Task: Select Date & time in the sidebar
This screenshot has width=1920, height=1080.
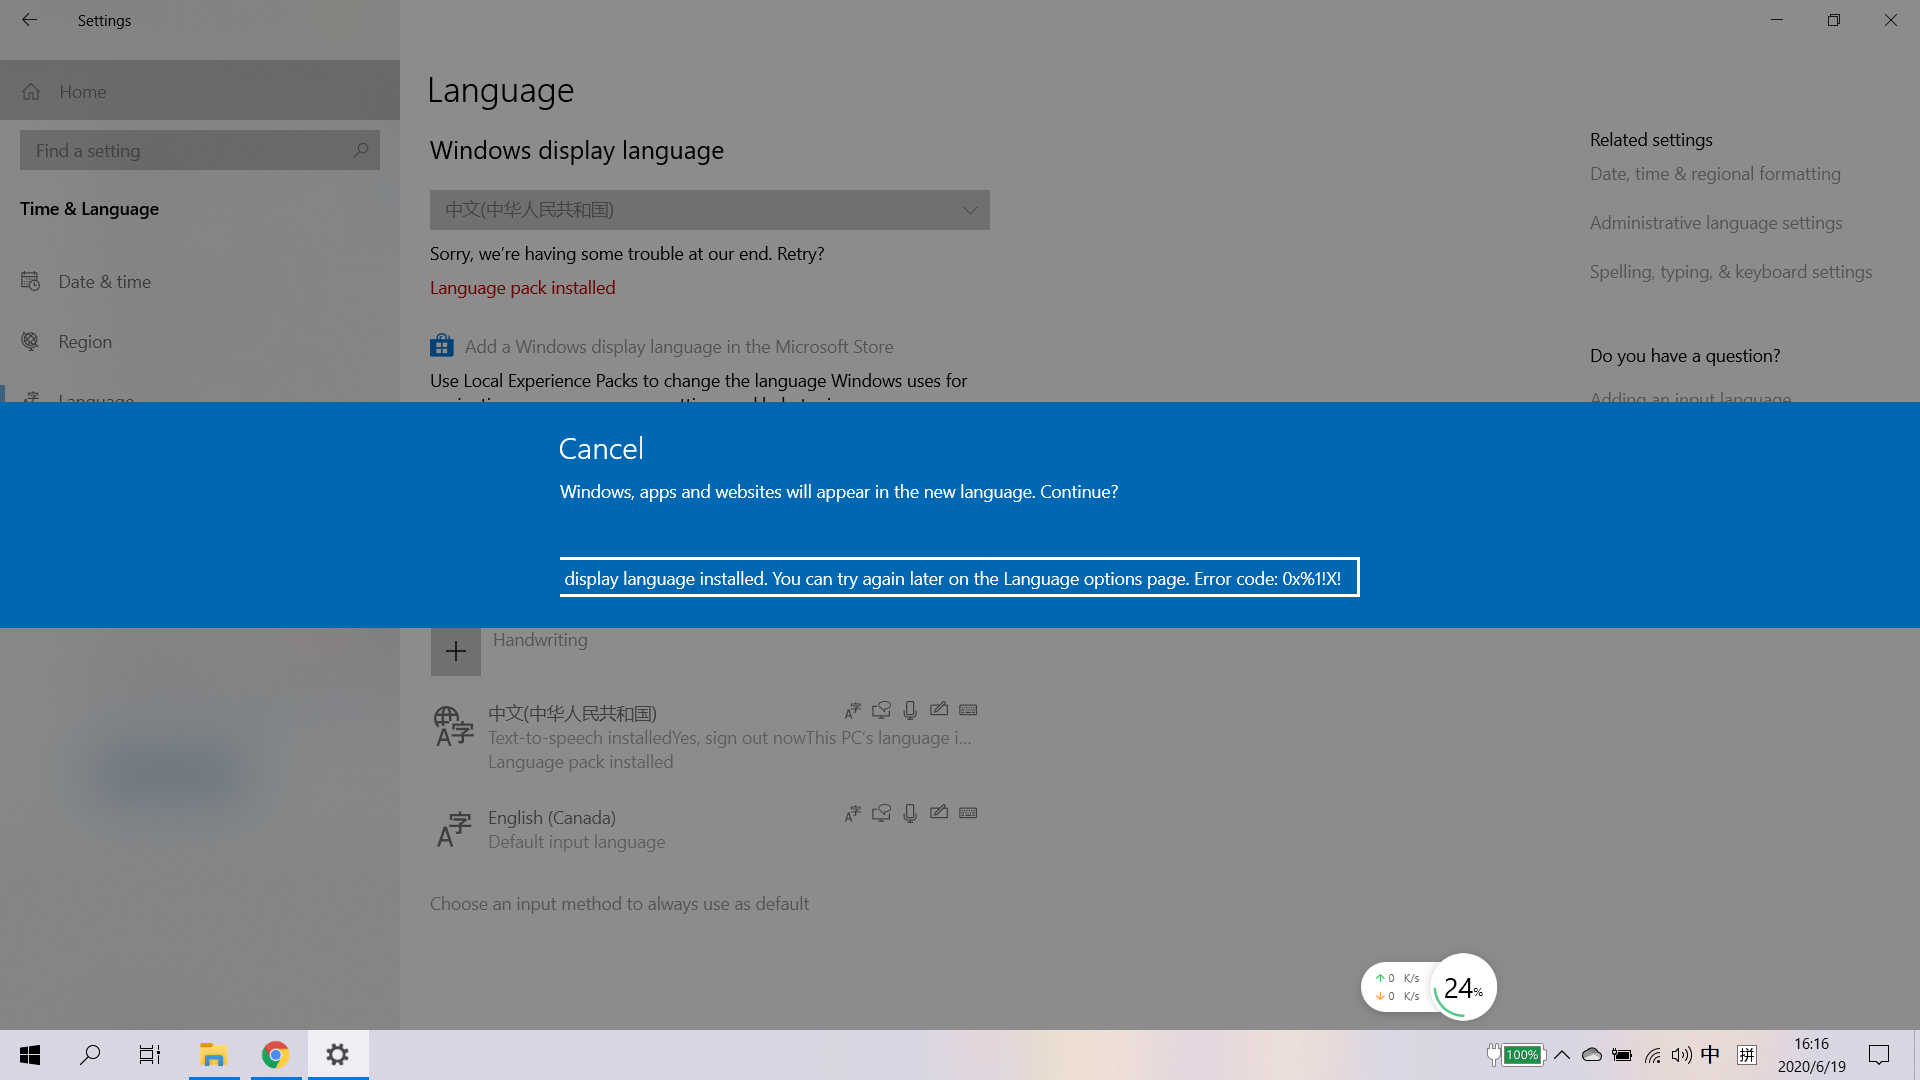Action: click(104, 281)
